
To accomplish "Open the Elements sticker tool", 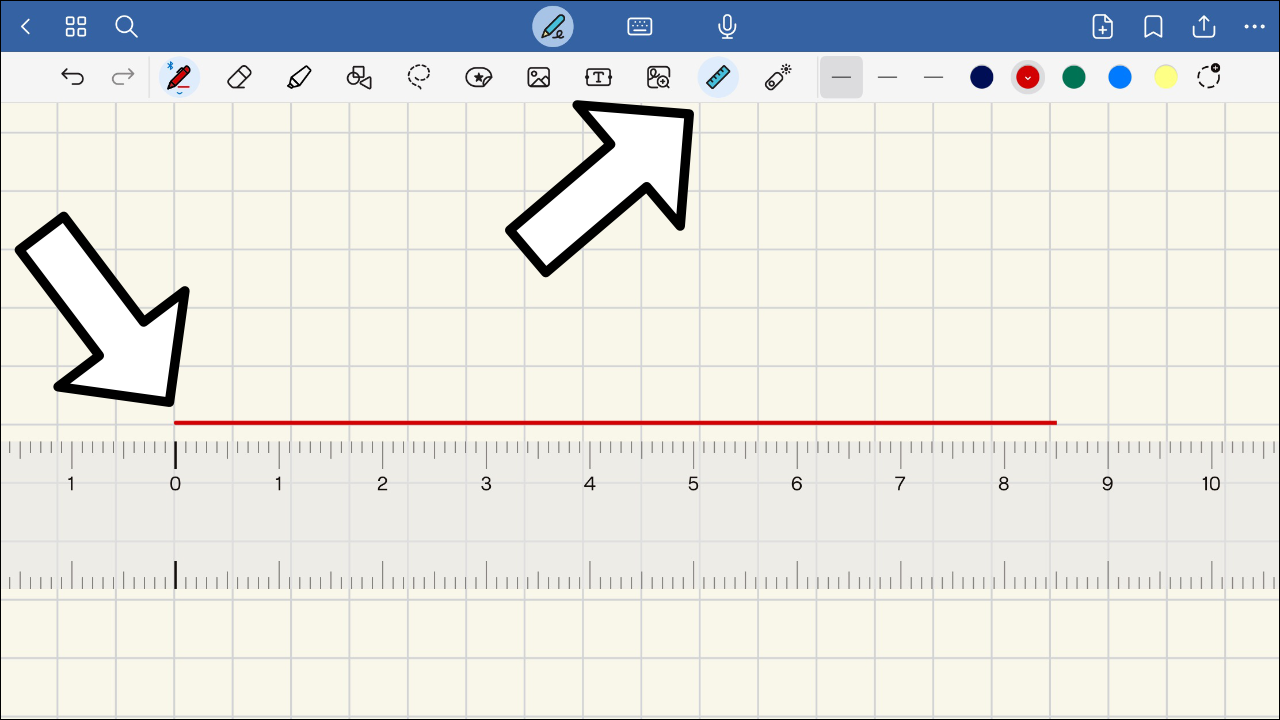I will 479,77.
